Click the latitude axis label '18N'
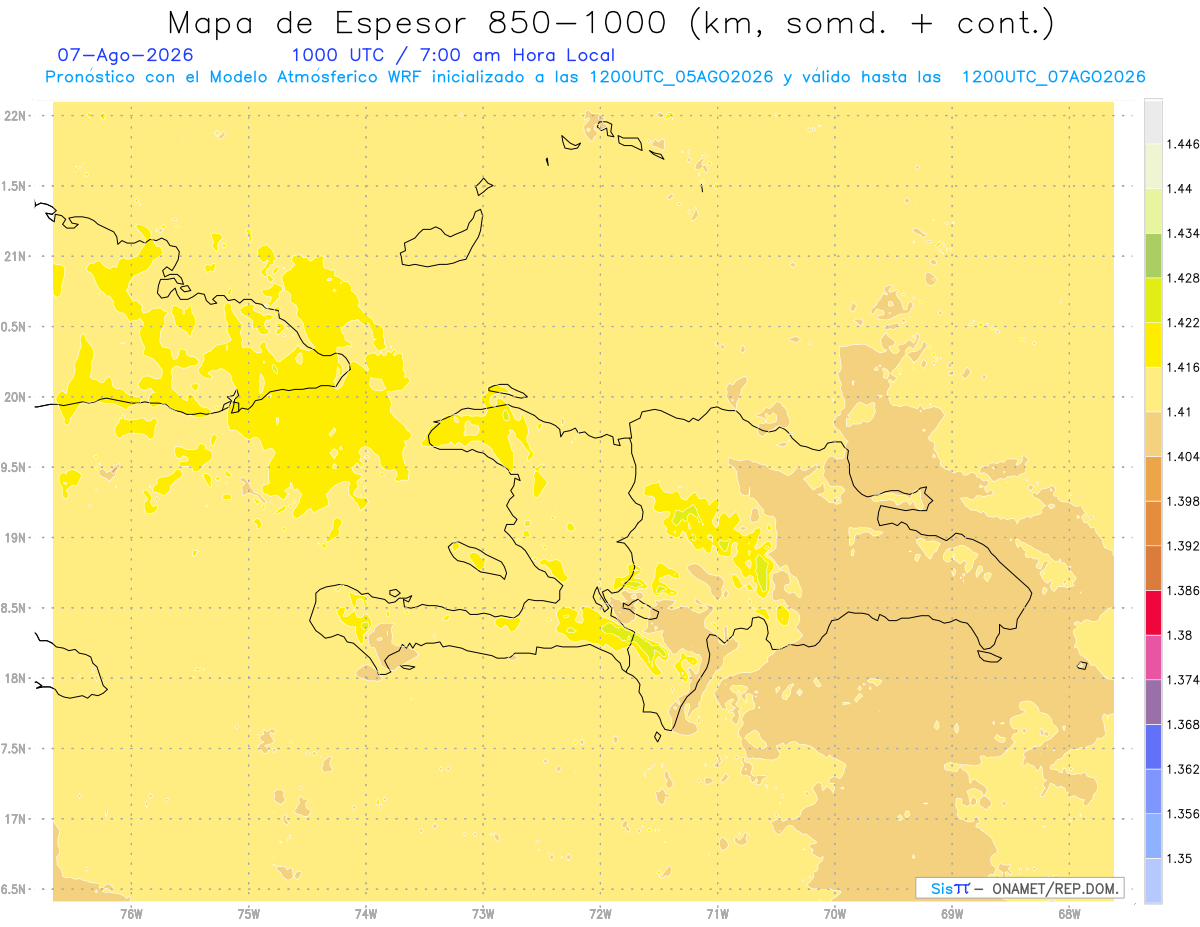 click(x=15, y=678)
